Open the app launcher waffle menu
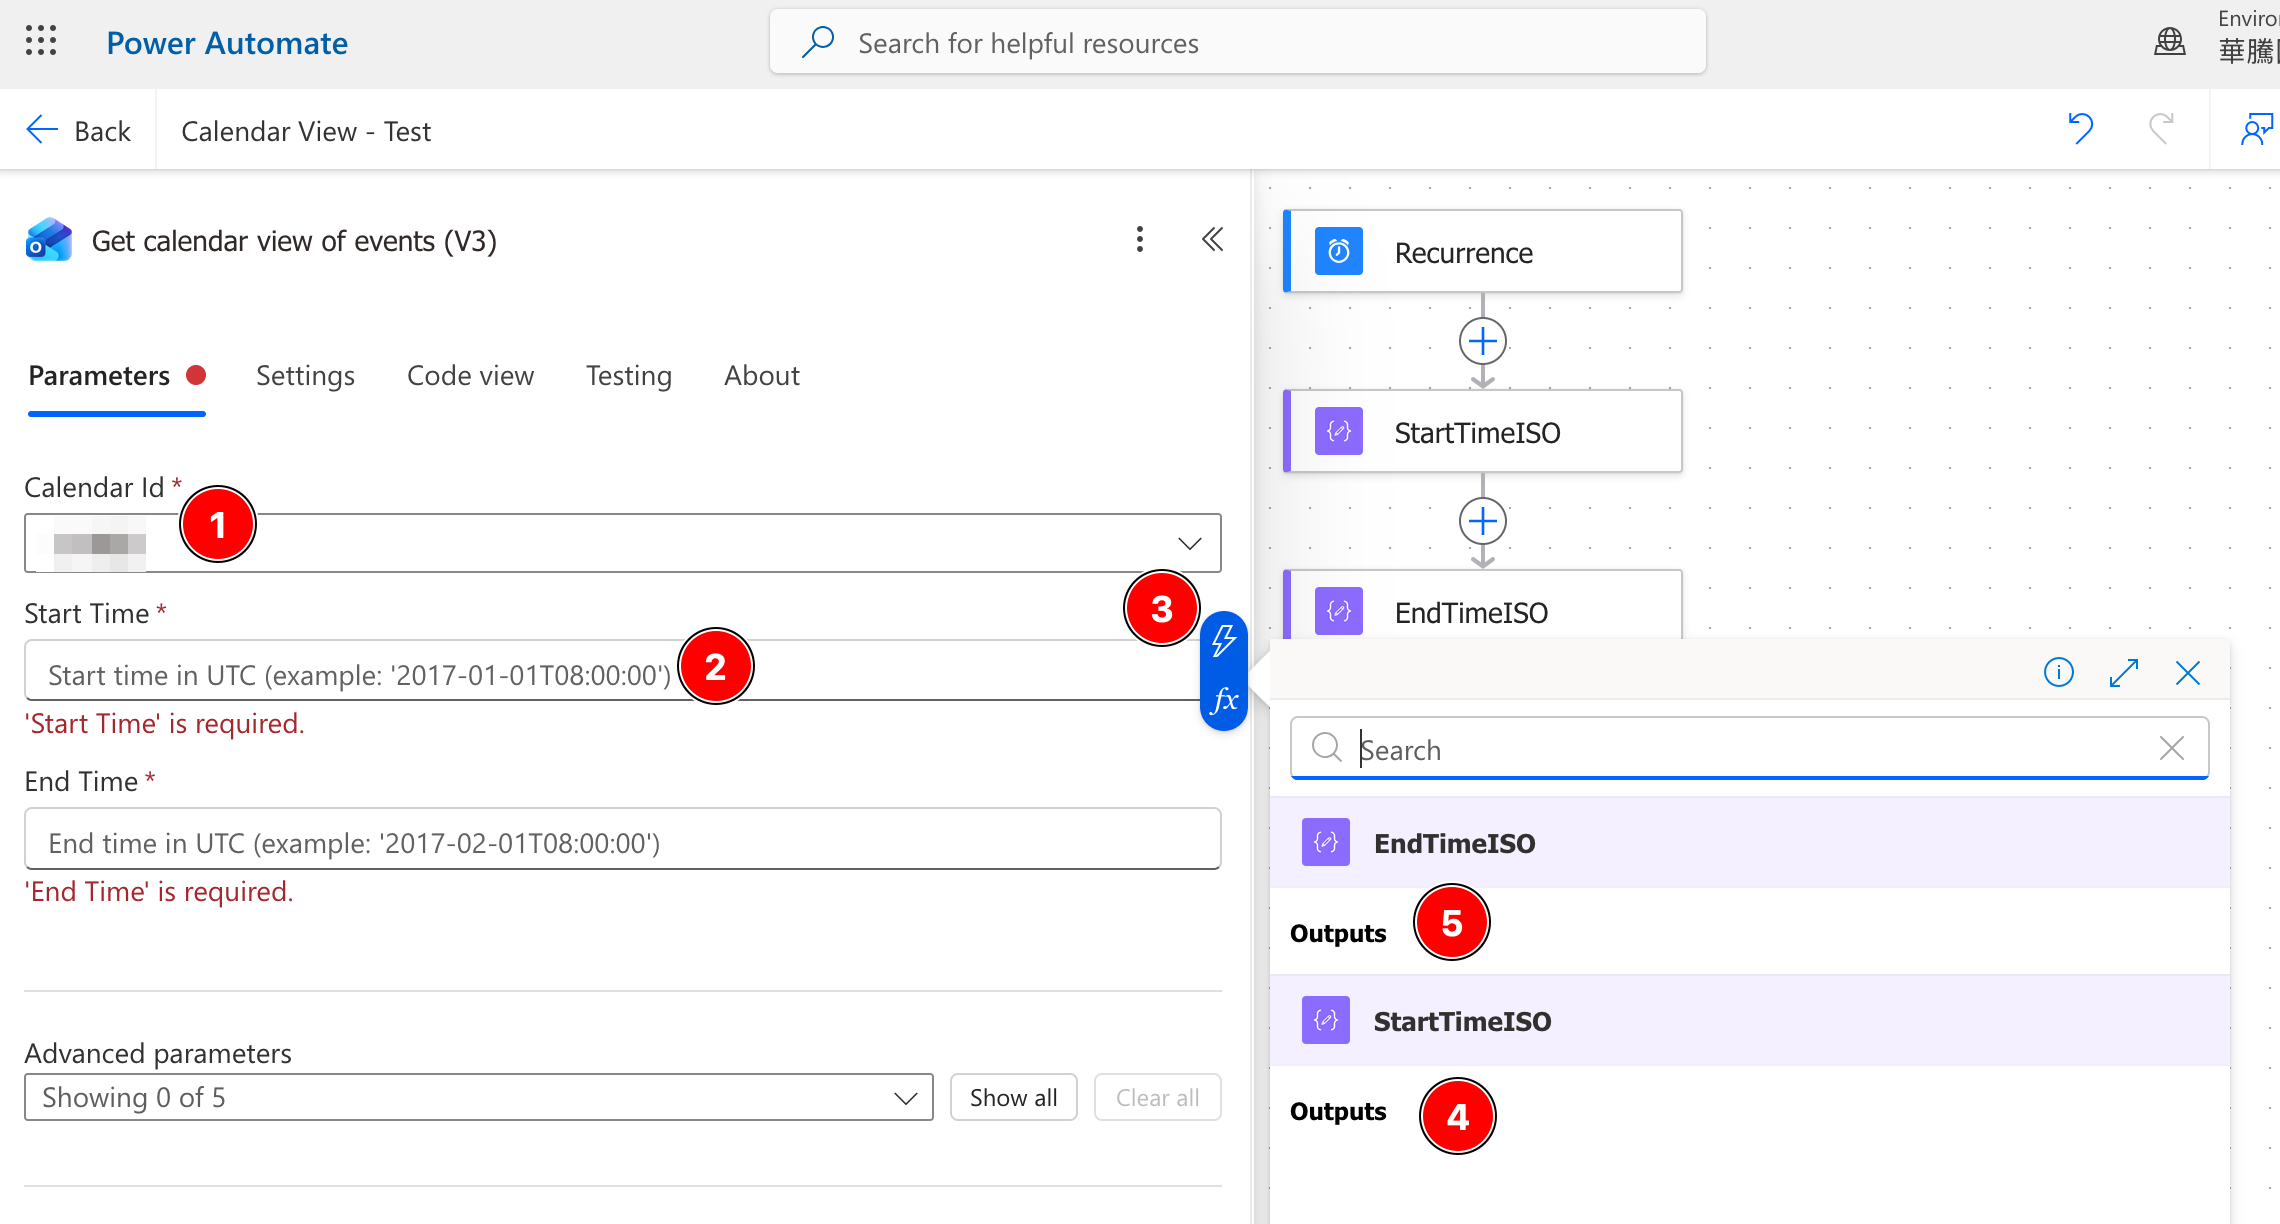 coord(41,42)
